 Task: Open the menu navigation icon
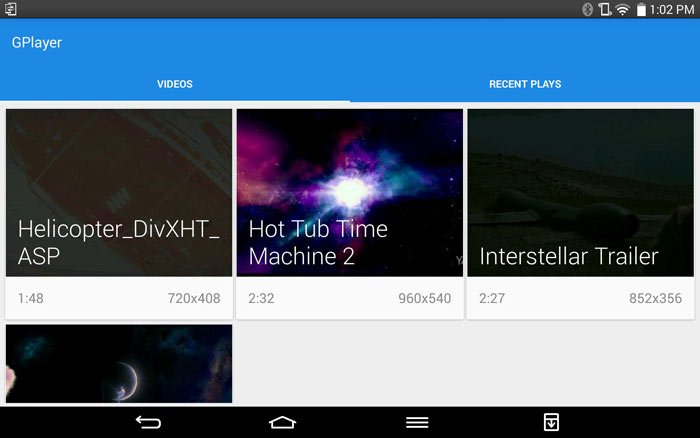click(x=417, y=422)
